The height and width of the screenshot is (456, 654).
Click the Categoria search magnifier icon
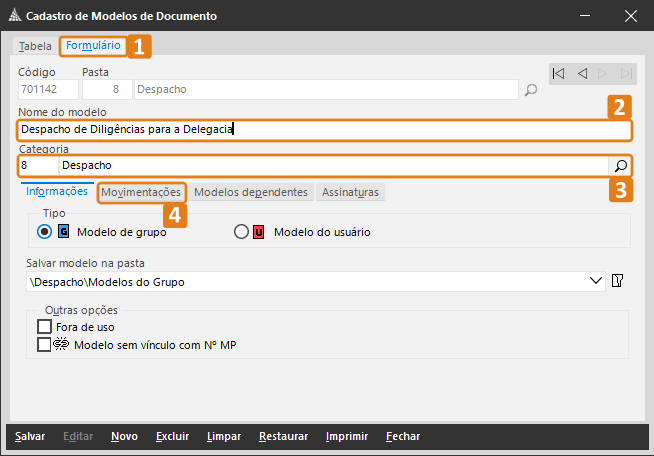click(620, 166)
